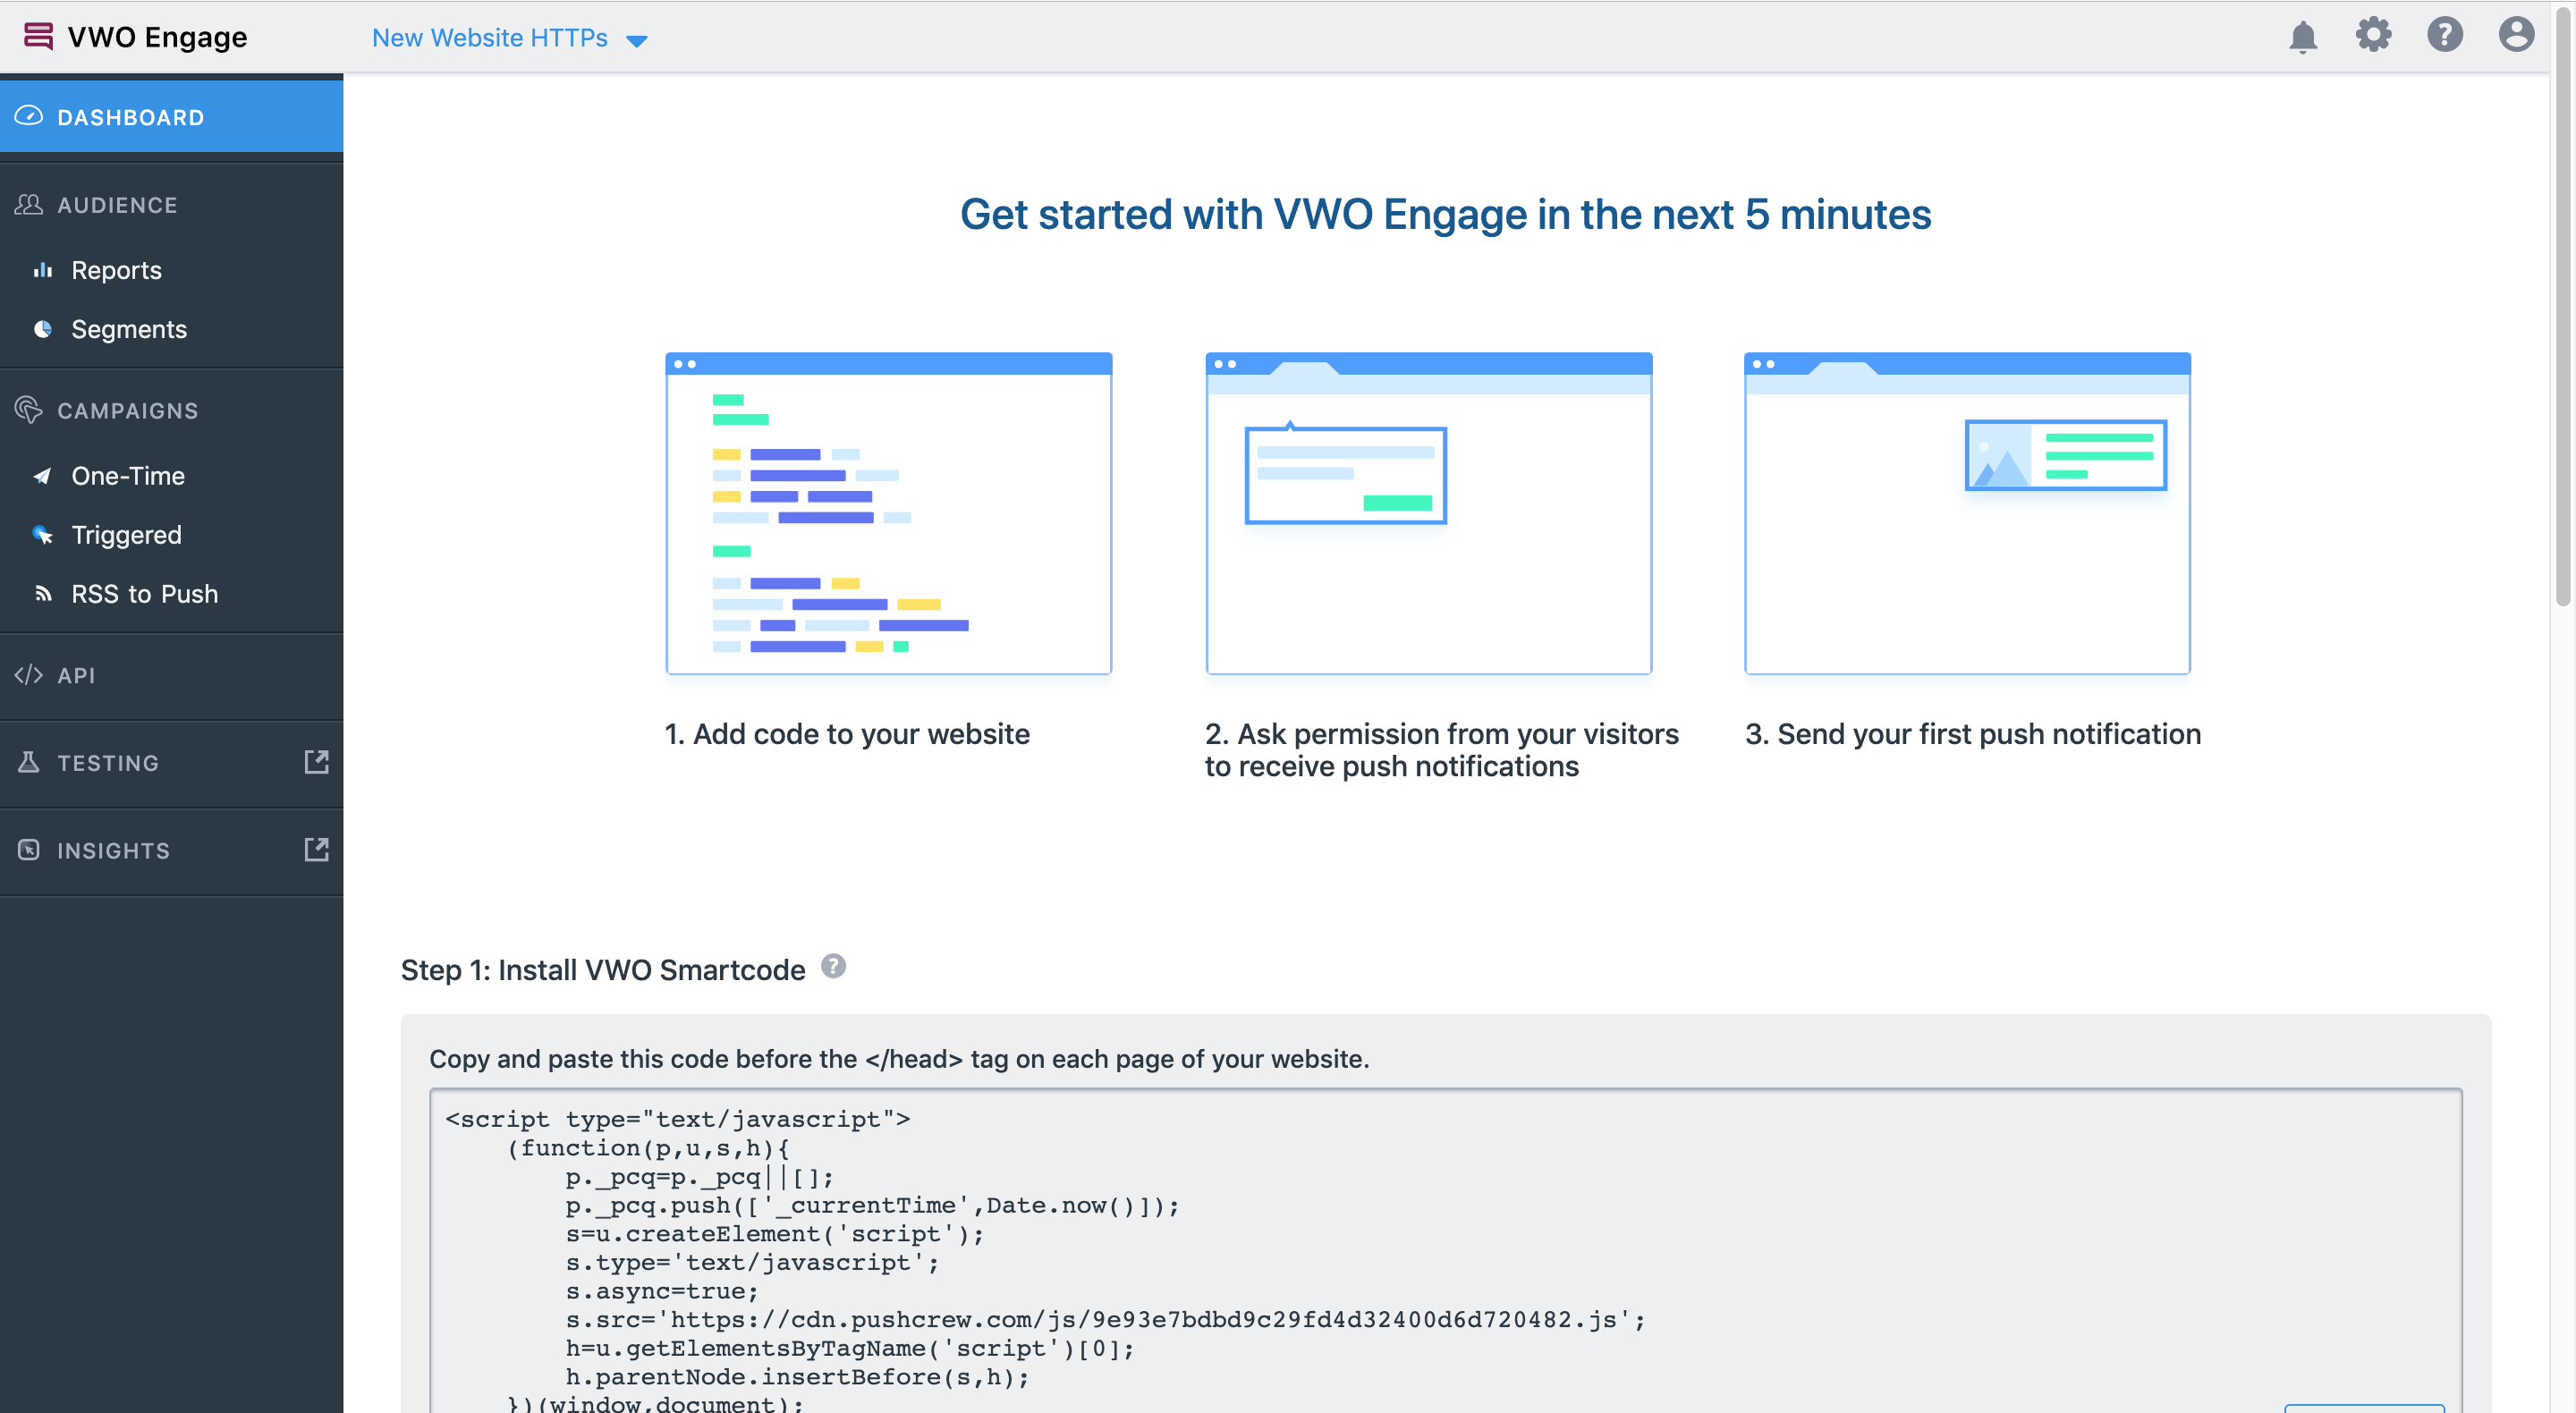
Task: Open Segments under Audience
Action: click(x=128, y=329)
